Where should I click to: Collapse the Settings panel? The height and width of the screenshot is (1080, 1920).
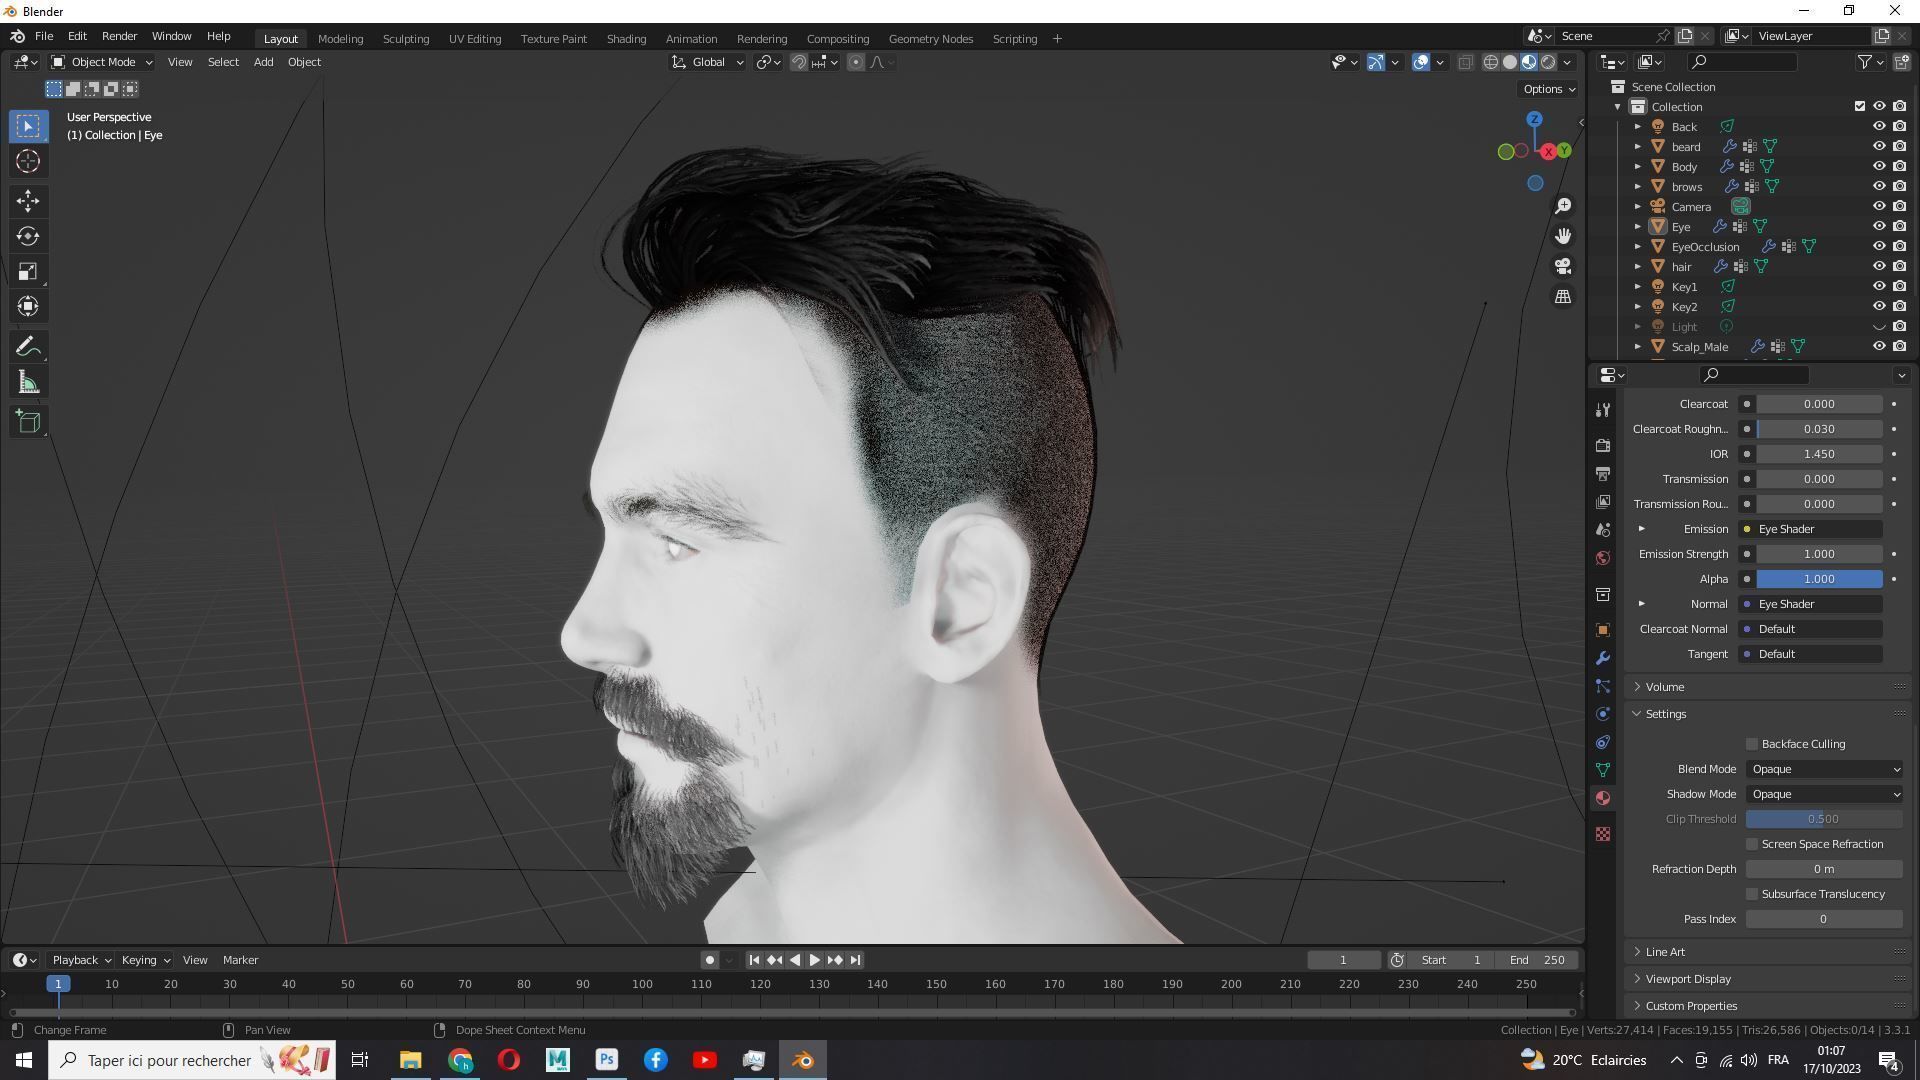[x=1666, y=714]
